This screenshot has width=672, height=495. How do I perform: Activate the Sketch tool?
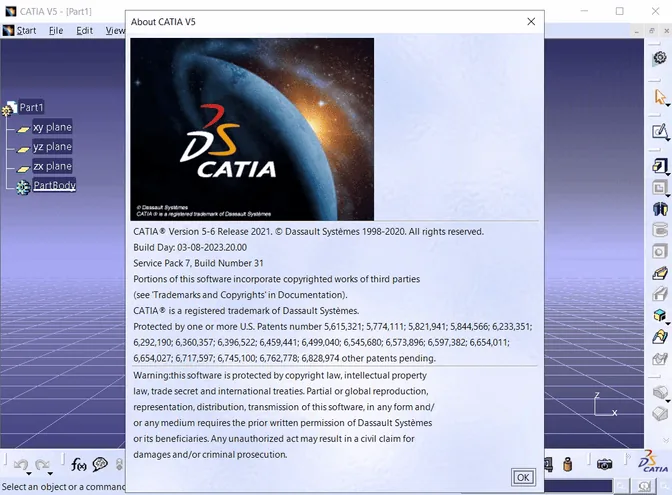(x=659, y=131)
